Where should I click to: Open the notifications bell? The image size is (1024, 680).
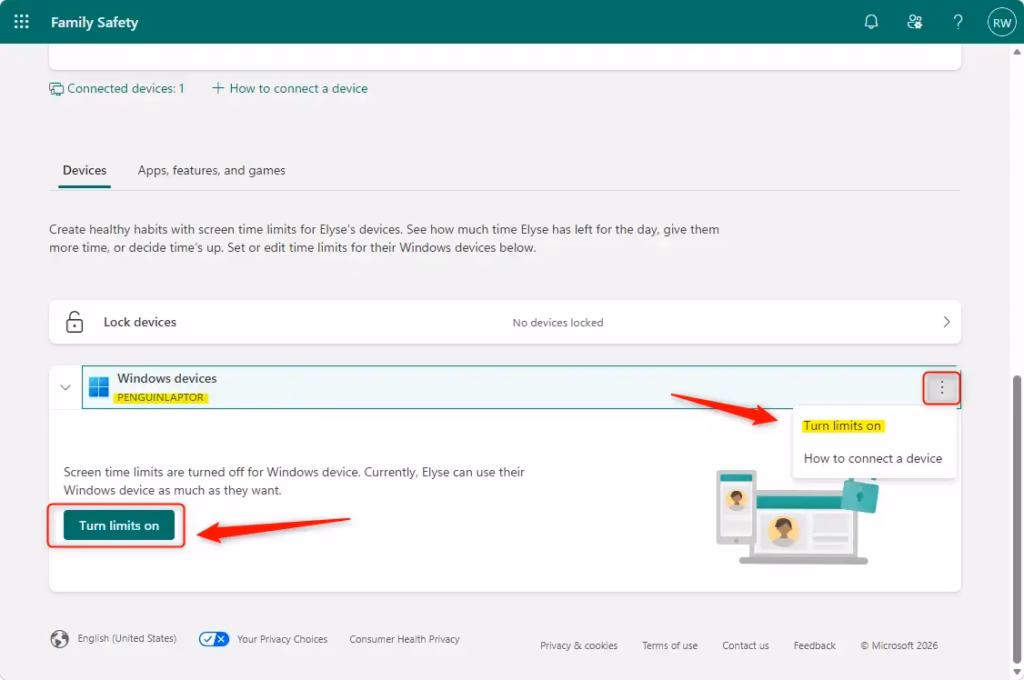tap(871, 22)
